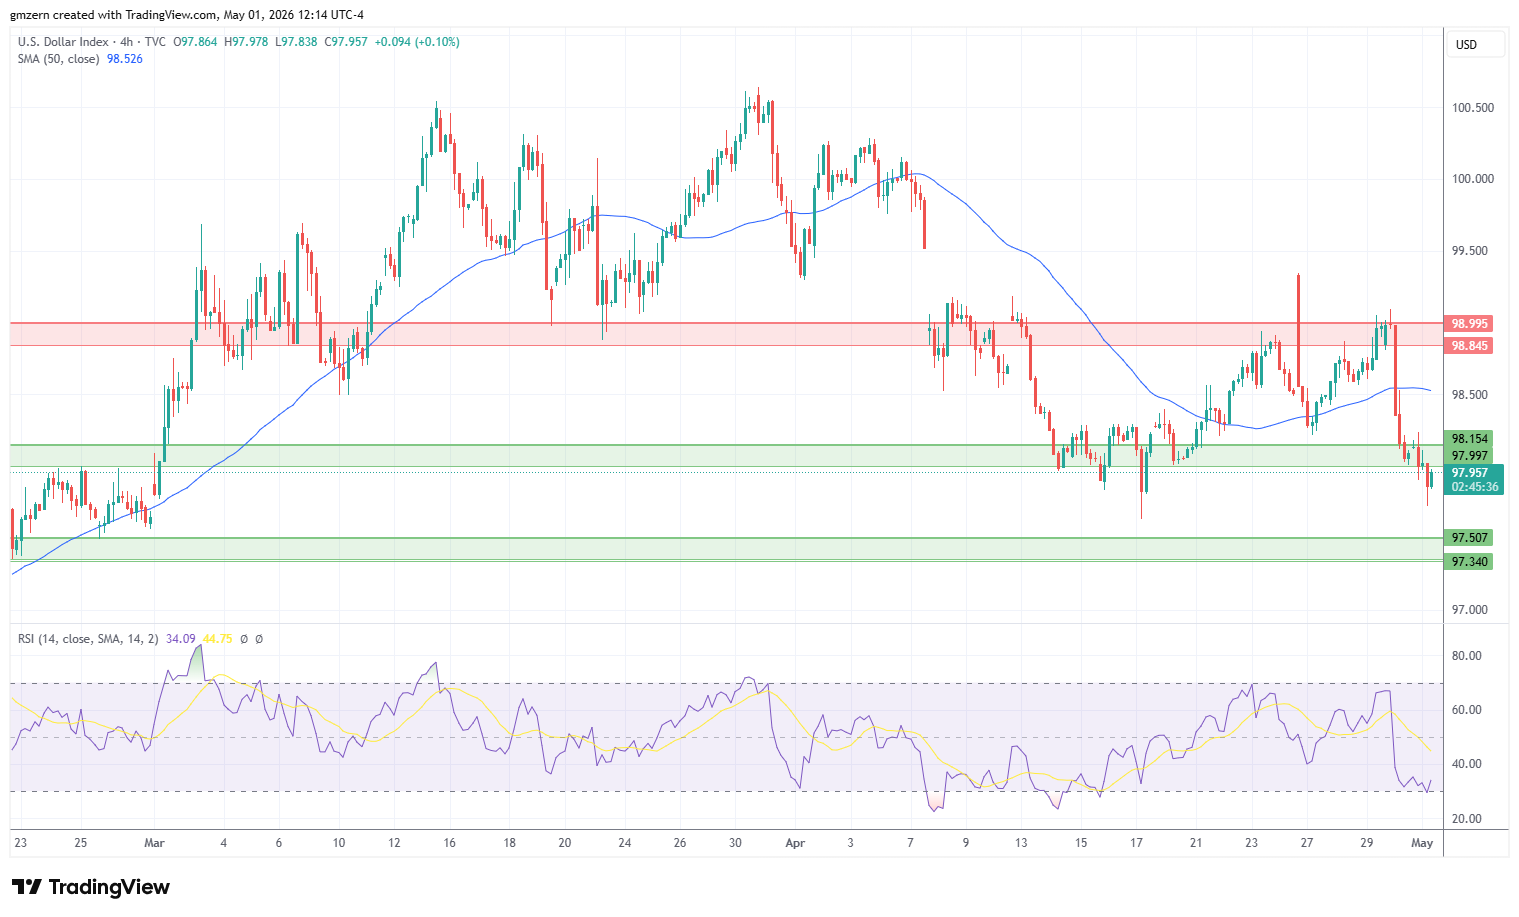Click the red 98.995 price label
This screenshot has width=1519, height=917.
(1470, 323)
